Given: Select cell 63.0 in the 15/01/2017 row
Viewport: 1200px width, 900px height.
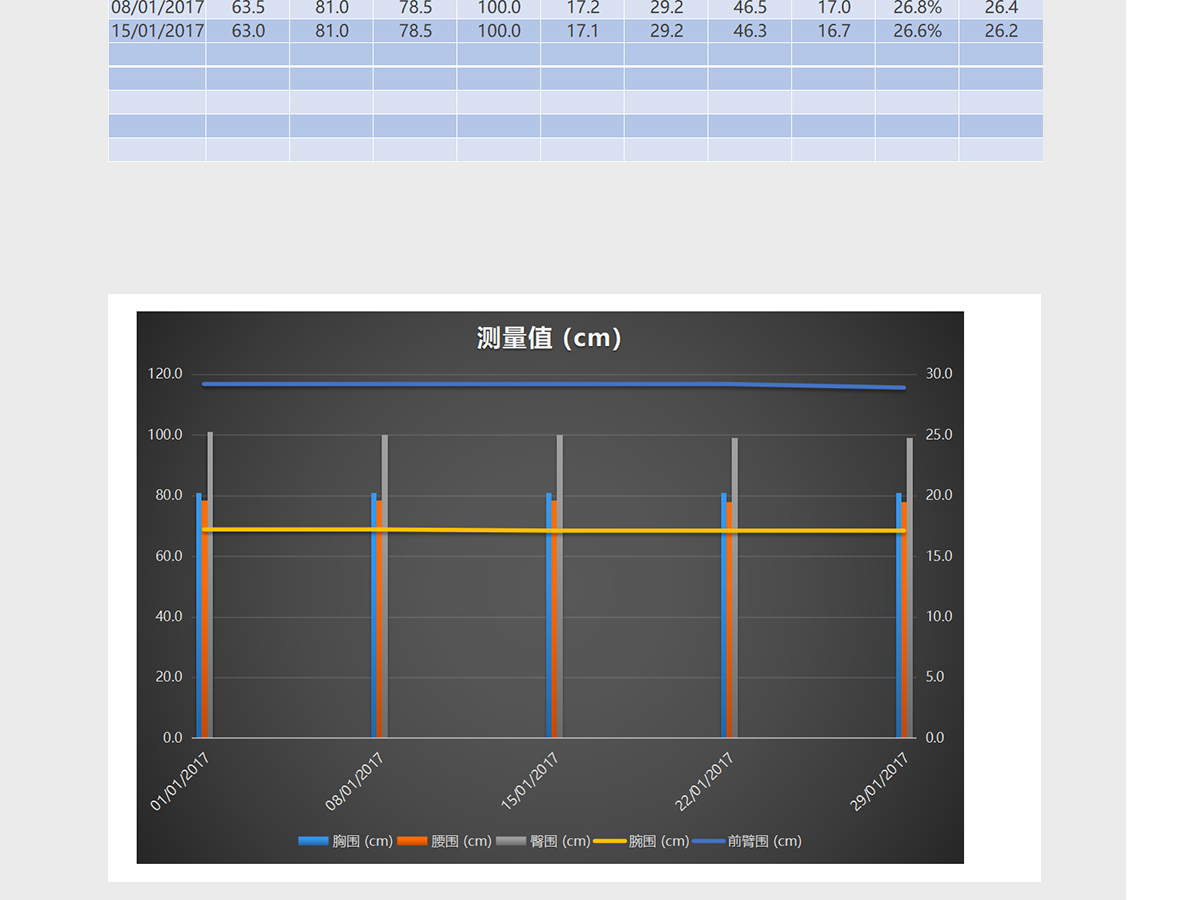Looking at the screenshot, I should click(x=248, y=31).
